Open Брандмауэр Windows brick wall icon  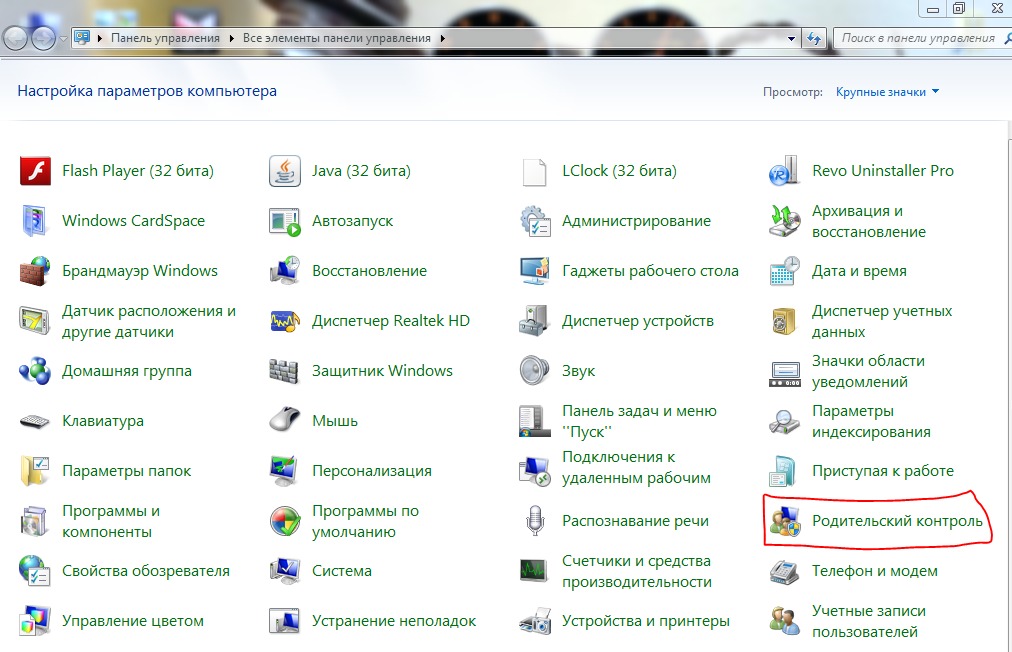click(x=35, y=271)
